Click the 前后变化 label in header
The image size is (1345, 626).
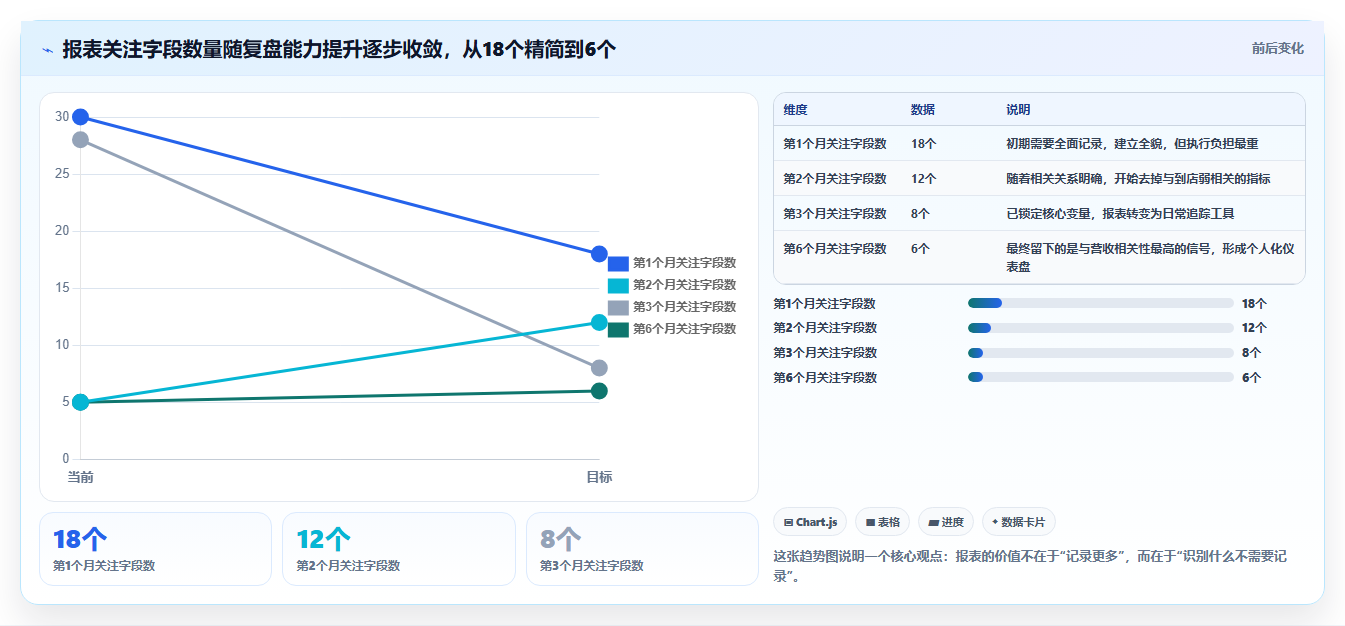point(1277,48)
